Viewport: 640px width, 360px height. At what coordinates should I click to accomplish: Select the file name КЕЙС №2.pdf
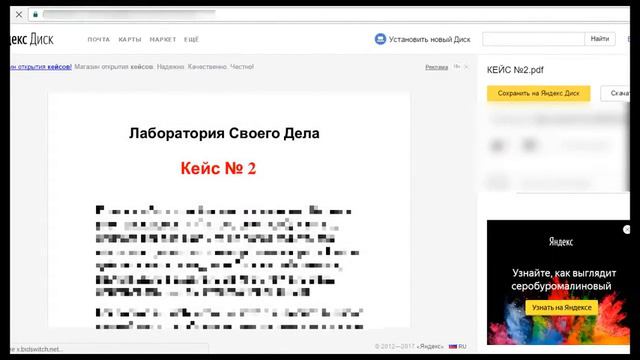pyautogui.click(x=515, y=70)
